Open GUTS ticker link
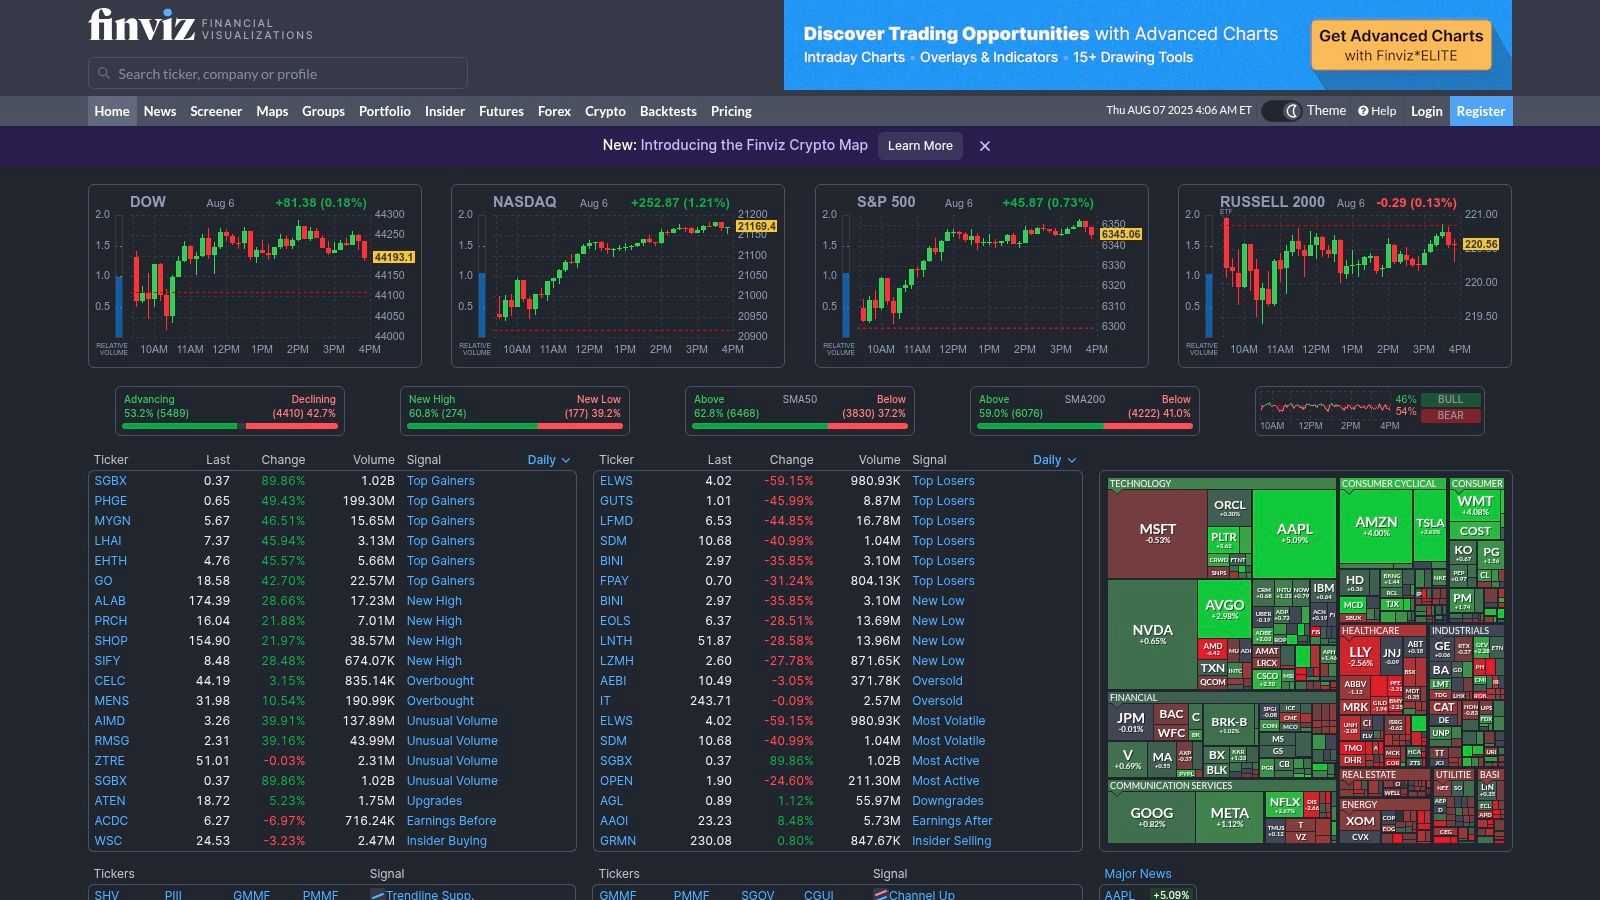 pyautogui.click(x=617, y=501)
